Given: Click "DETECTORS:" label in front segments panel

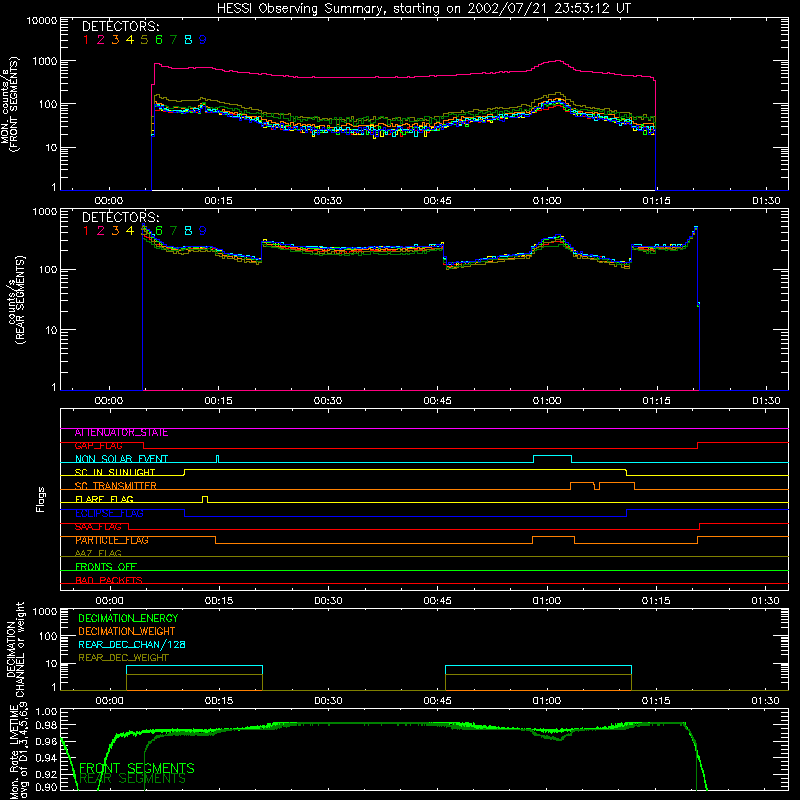Looking at the screenshot, I should (x=121, y=26).
